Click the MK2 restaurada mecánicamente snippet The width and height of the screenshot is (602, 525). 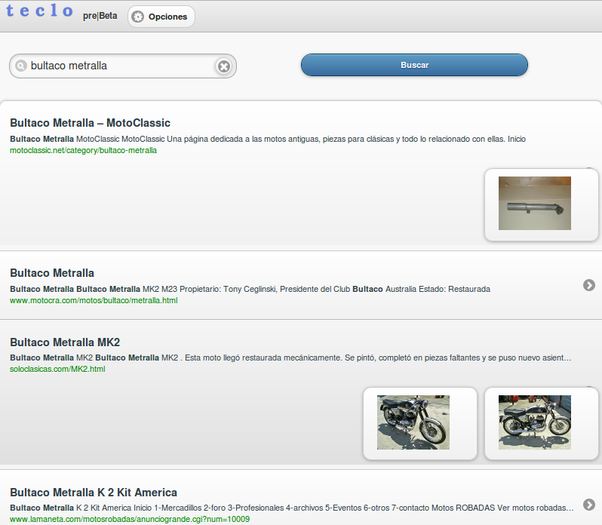tap(291, 358)
